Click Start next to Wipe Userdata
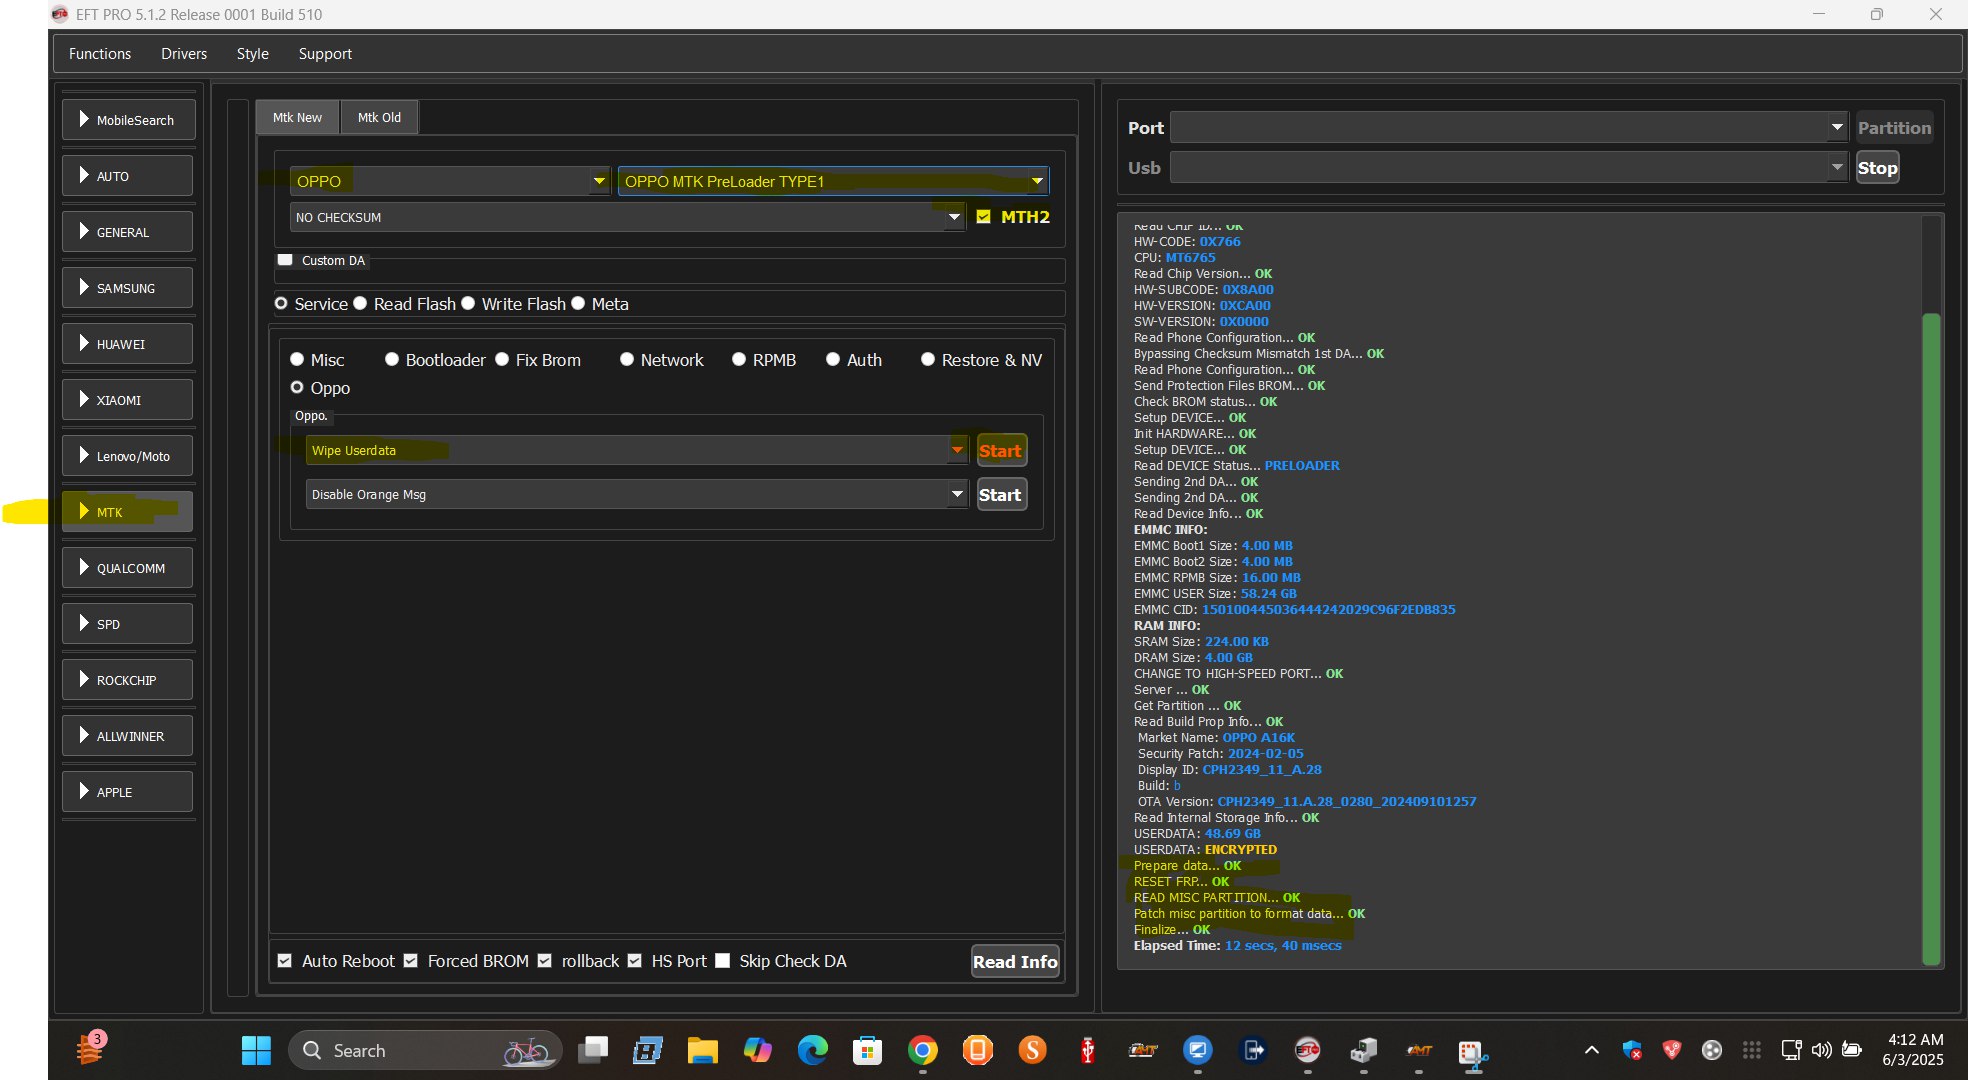1968x1080 pixels. tap(1000, 451)
